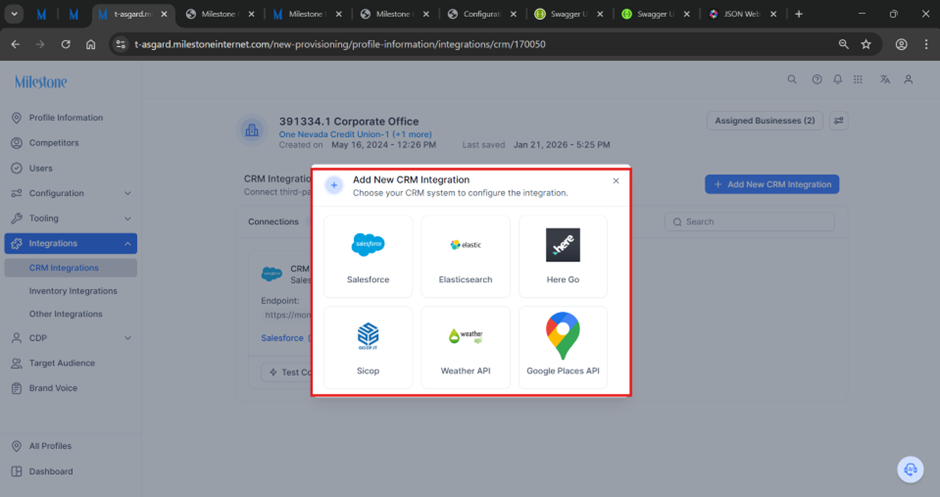
Task: Open the browser home page
Action: click(91, 44)
